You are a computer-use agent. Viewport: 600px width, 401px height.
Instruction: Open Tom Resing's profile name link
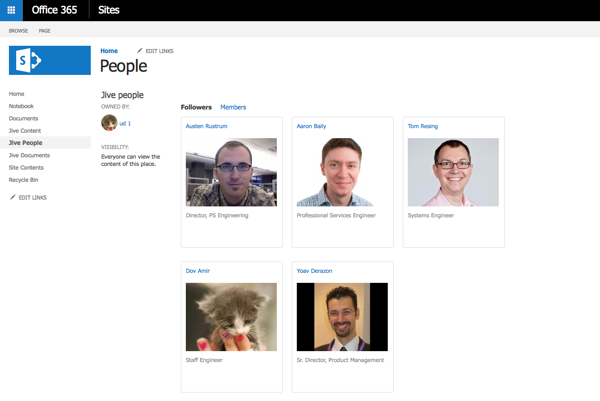click(422, 126)
